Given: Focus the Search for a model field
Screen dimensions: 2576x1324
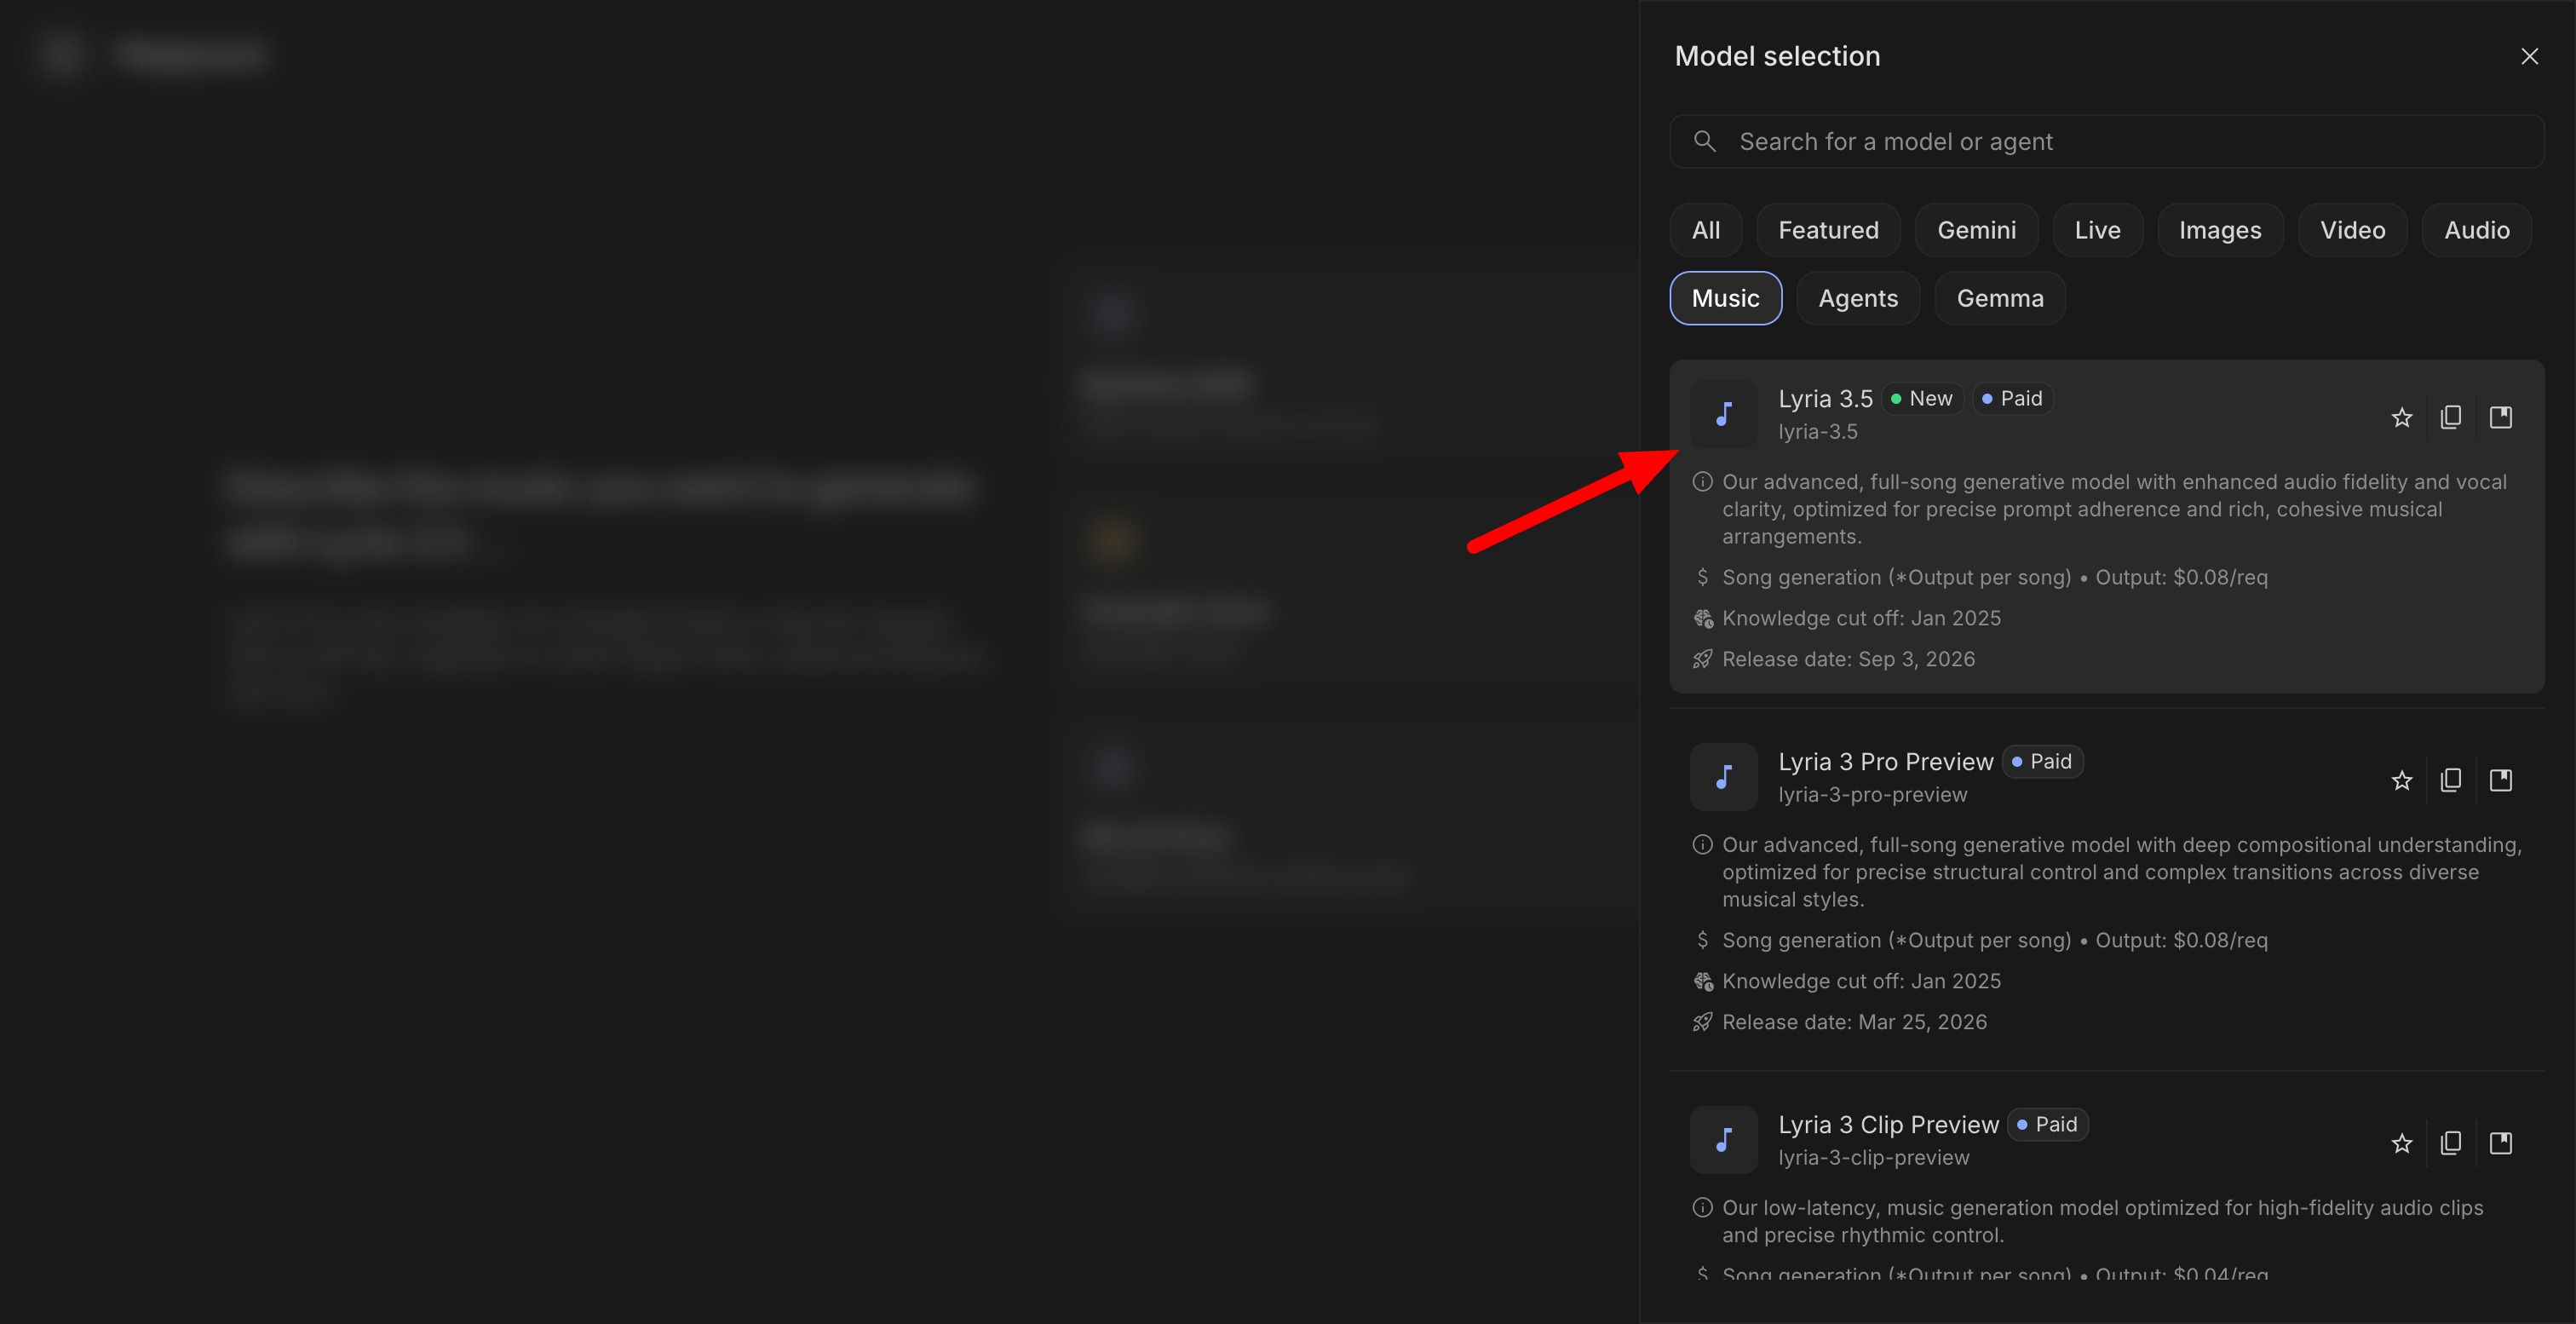Looking at the screenshot, I should 2106,141.
